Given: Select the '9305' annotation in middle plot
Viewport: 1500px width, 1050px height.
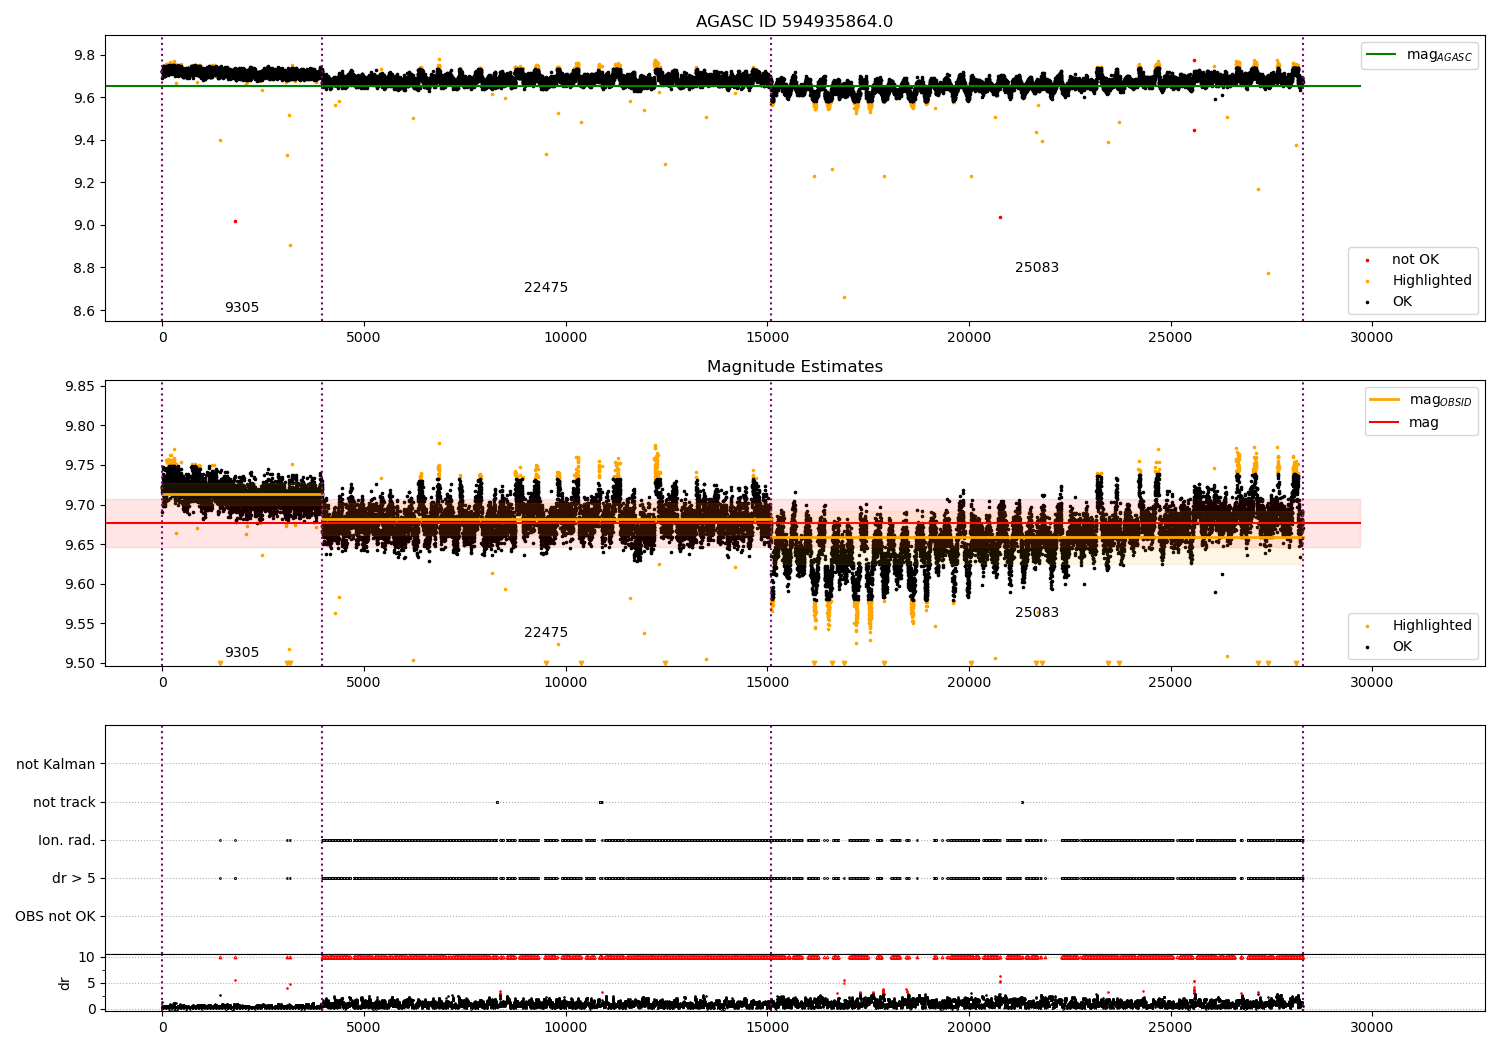Looking at the screenshot, I should click(242, 653).
